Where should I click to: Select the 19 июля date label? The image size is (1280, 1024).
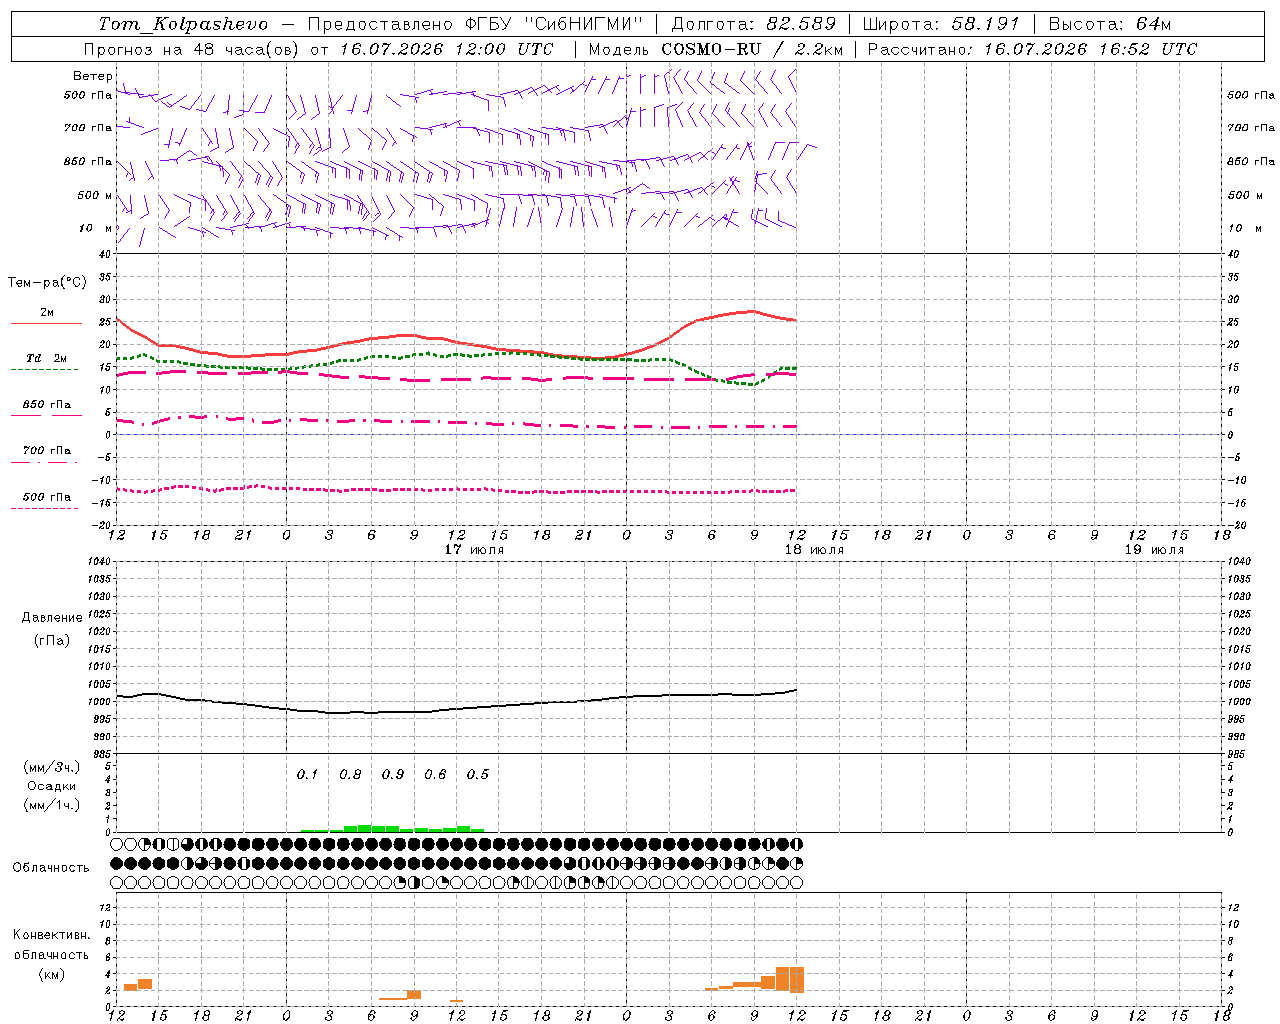pos(1154,549)
